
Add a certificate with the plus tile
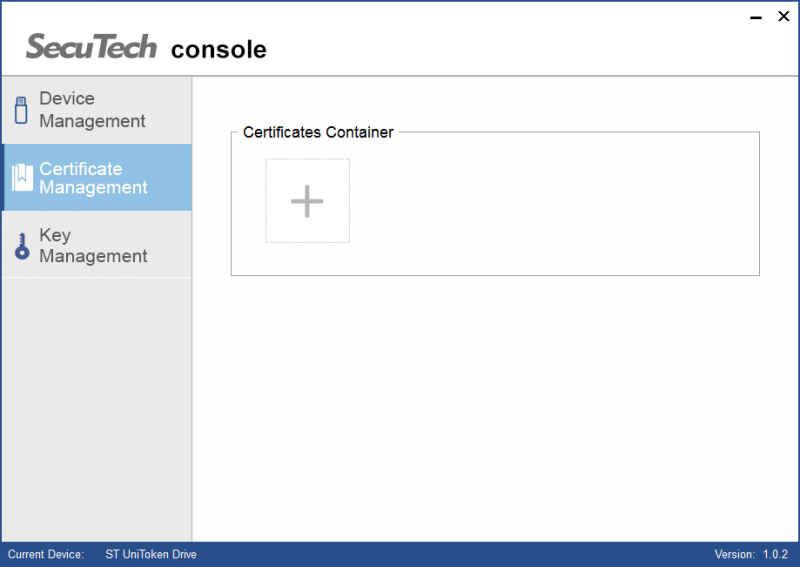(307, 201)
